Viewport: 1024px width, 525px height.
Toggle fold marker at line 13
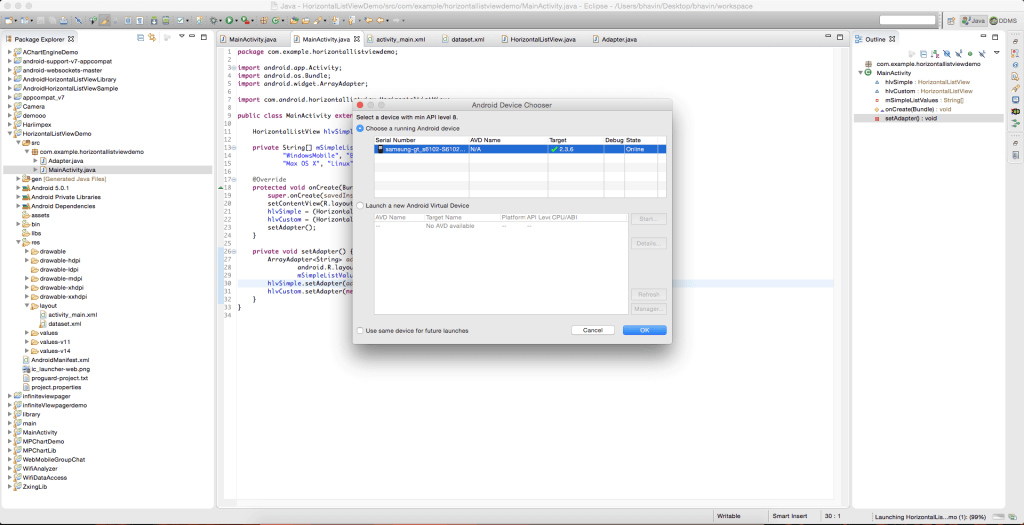[232, 147]
